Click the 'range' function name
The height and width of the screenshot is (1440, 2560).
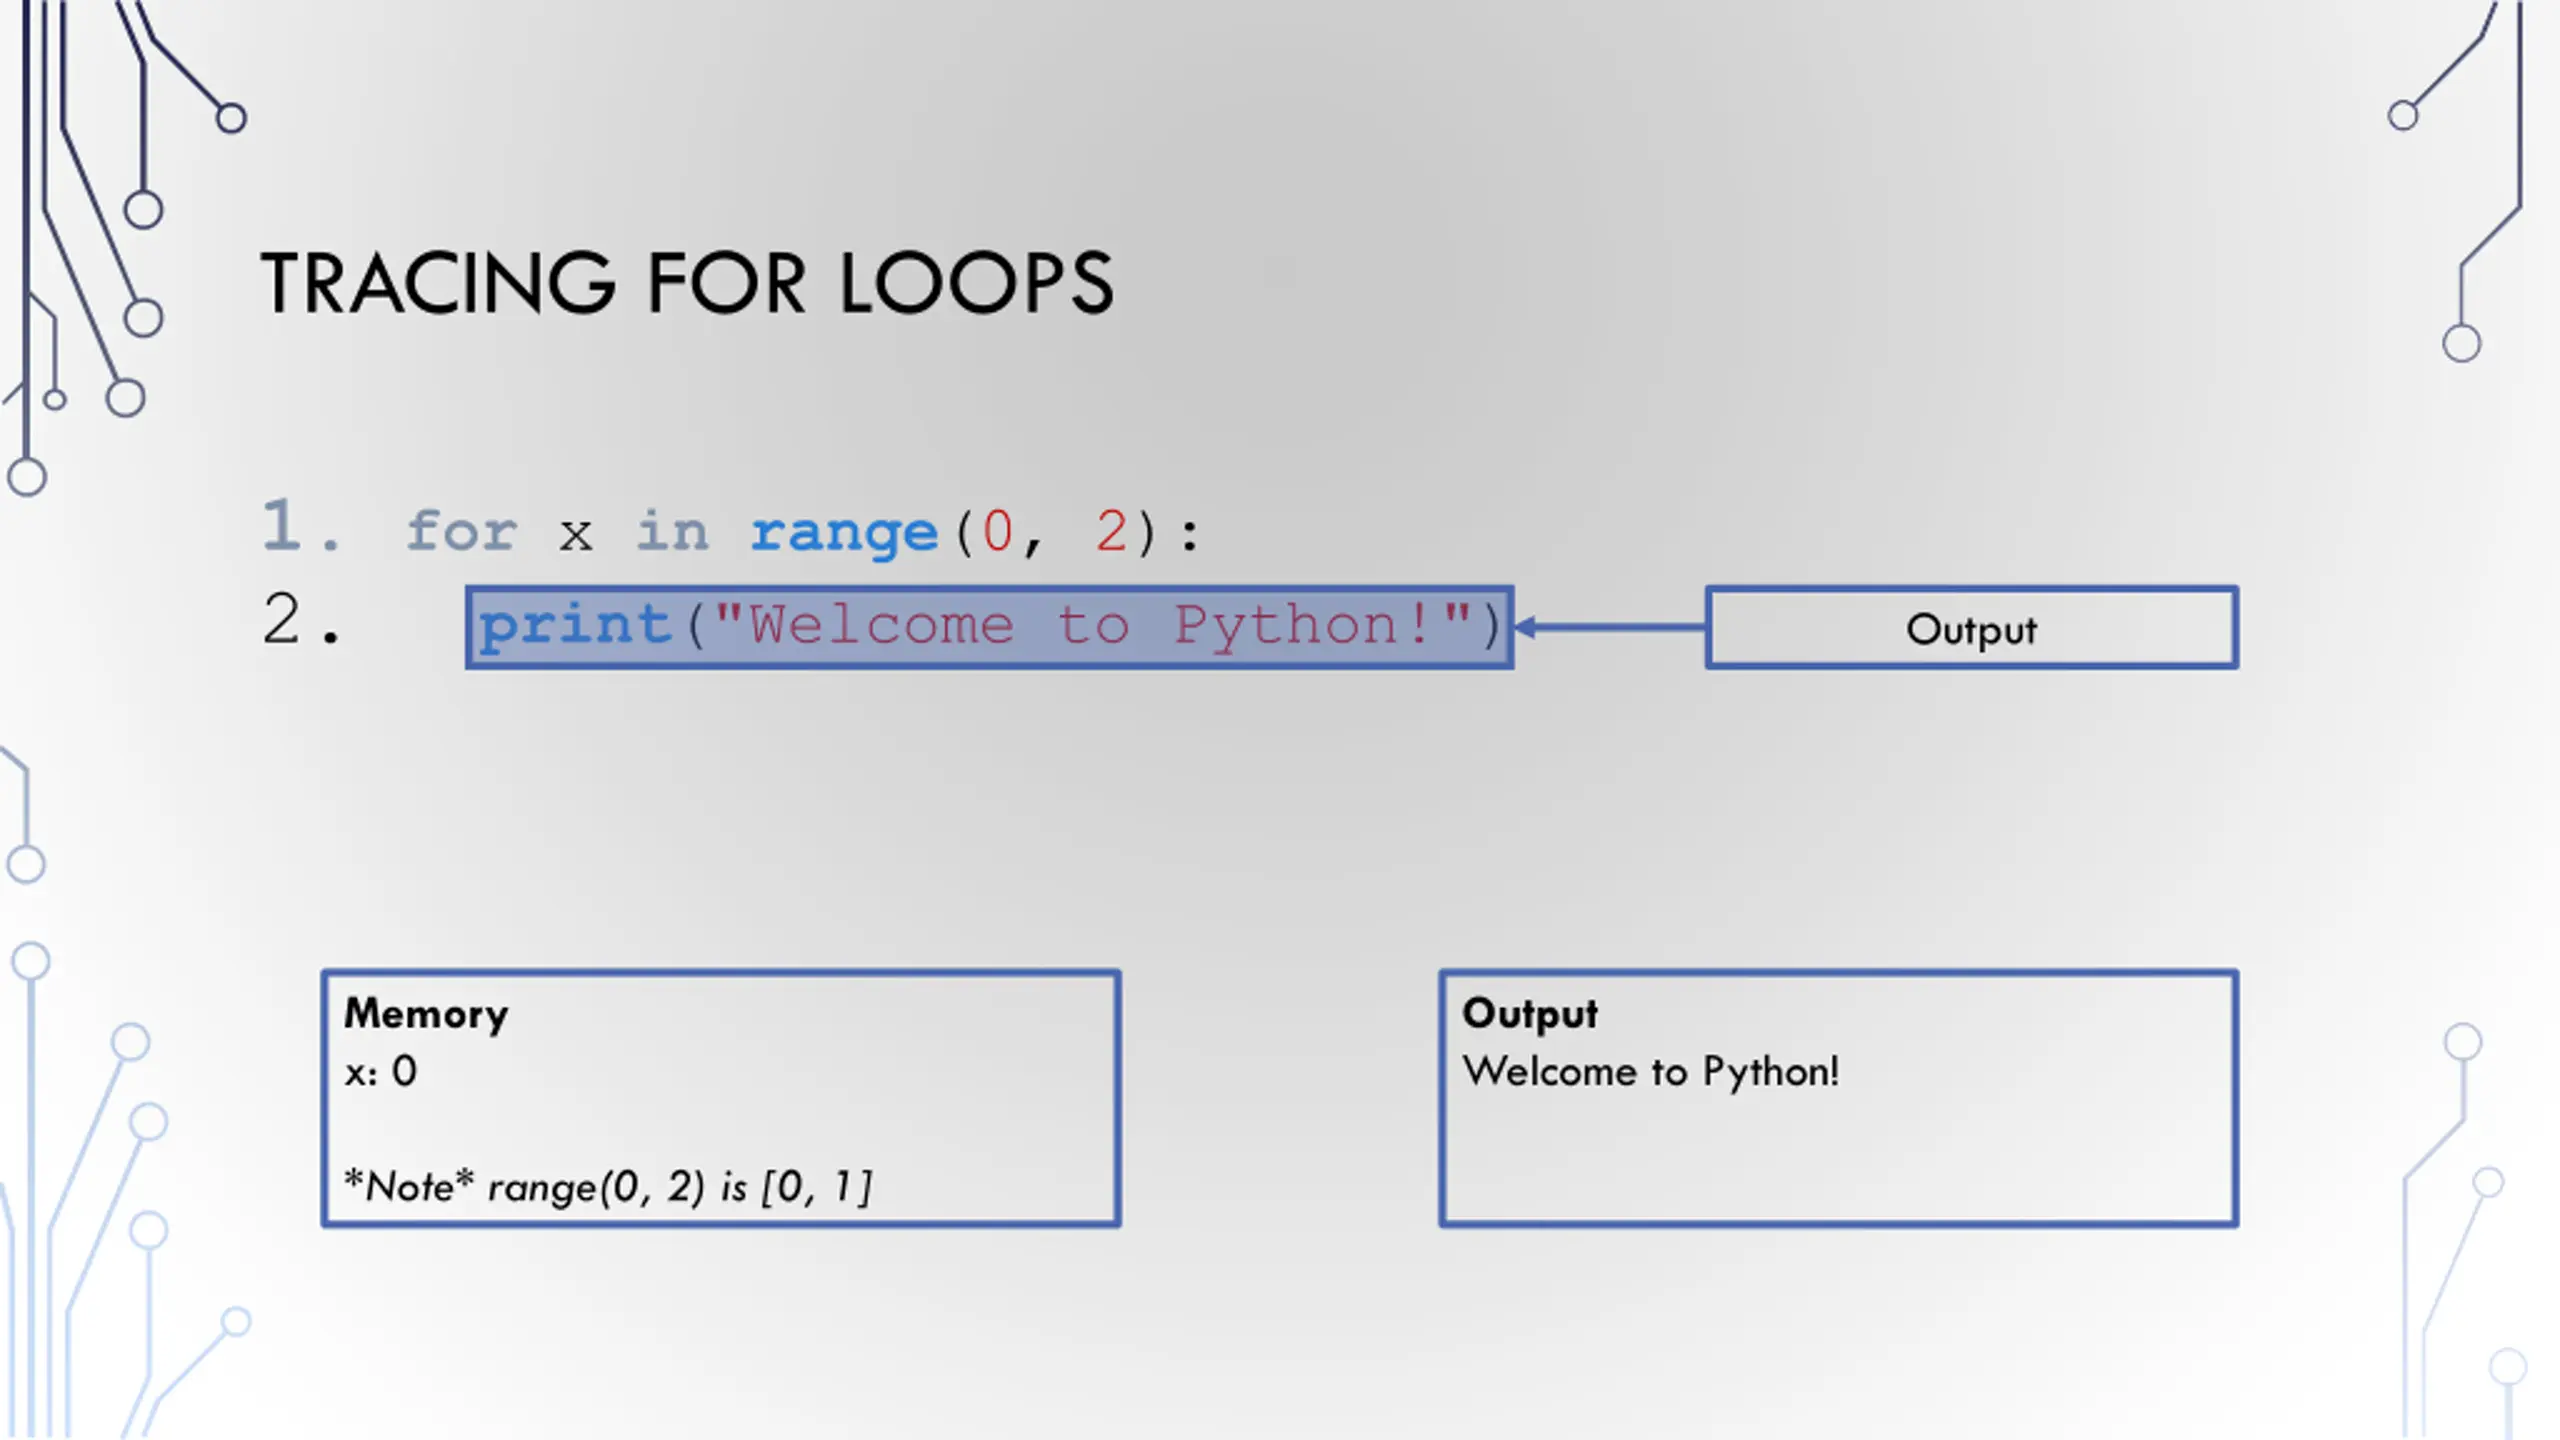pyautogui.click(x=844, y=532)
